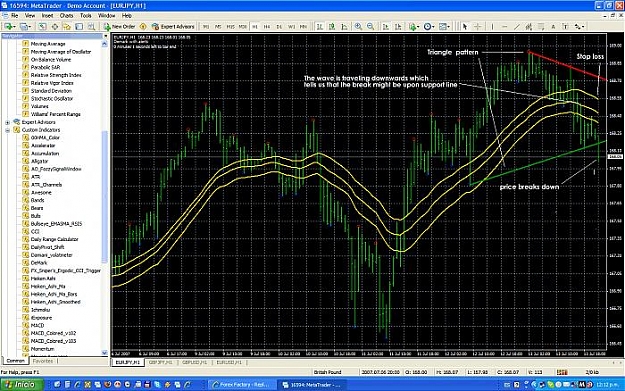Select the text 'A' drawing tool
Viewport: 625px width, 391px height.
(x=553, y=26)
